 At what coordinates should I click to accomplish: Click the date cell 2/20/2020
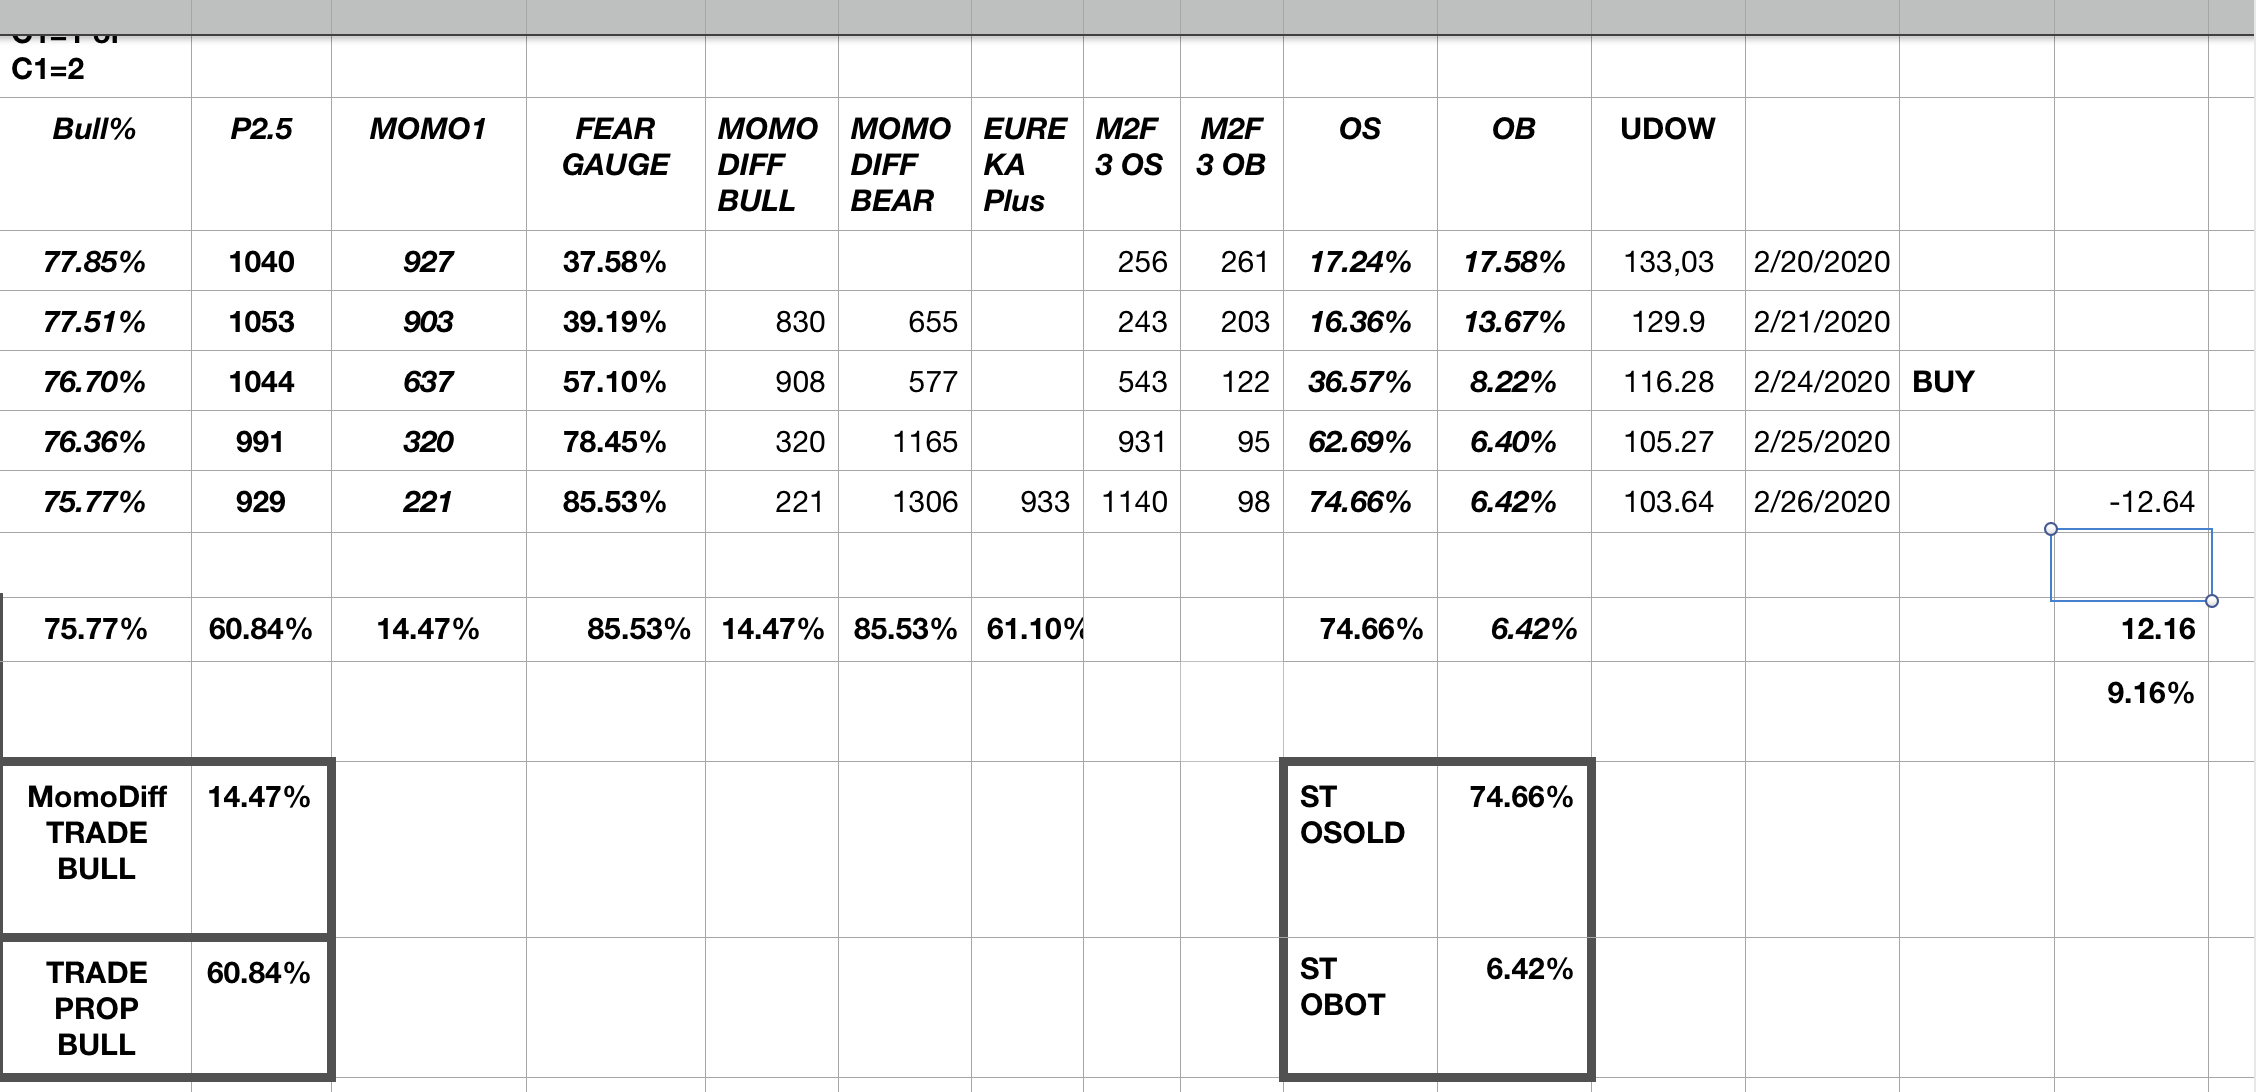click(x=1821, y=262)
